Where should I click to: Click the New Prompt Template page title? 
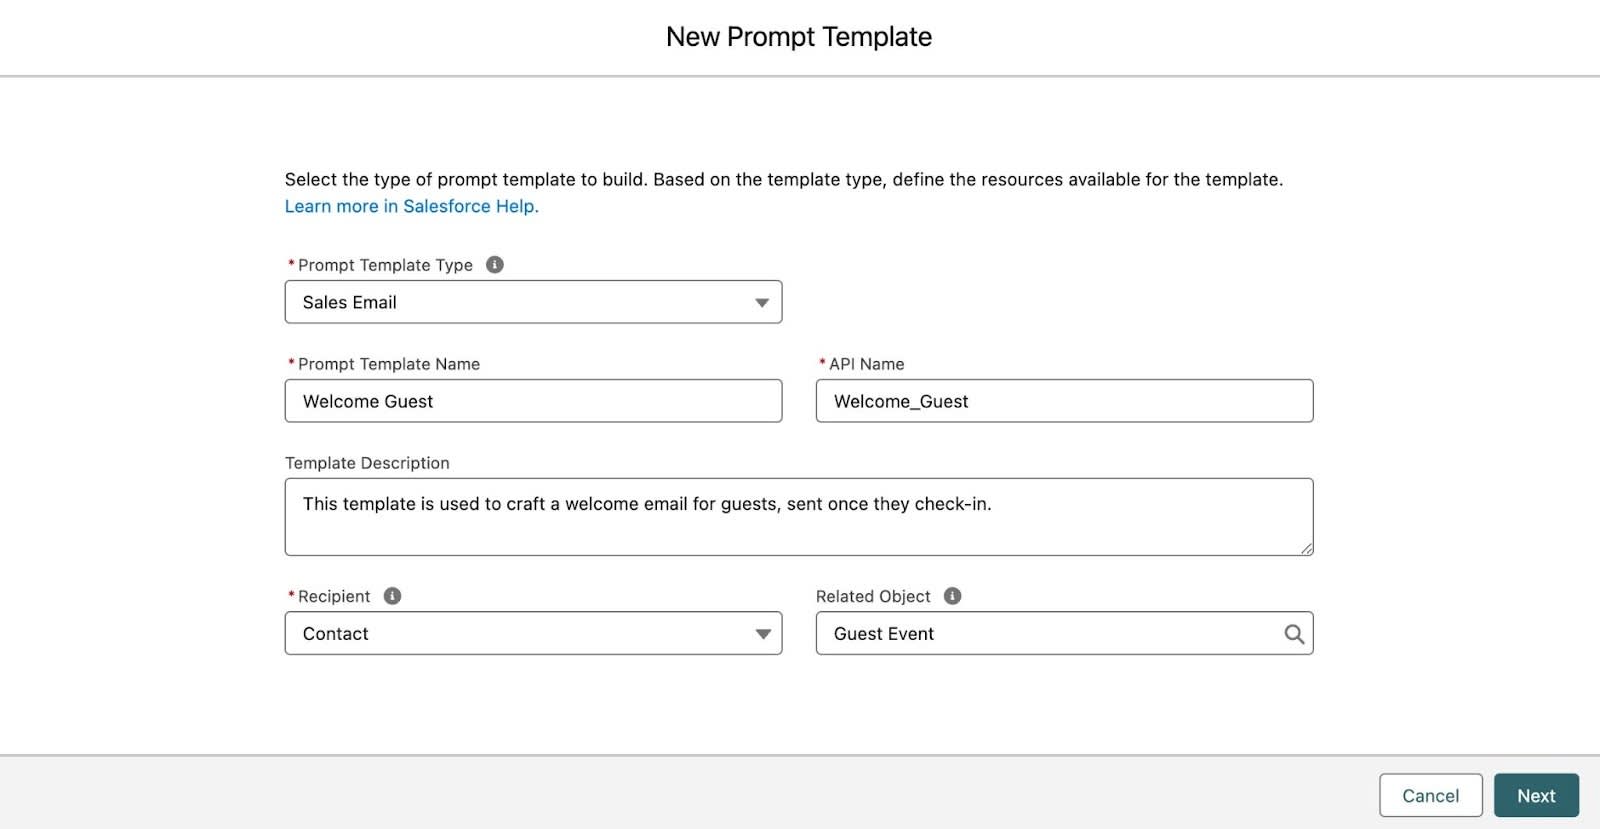(798, 36)
